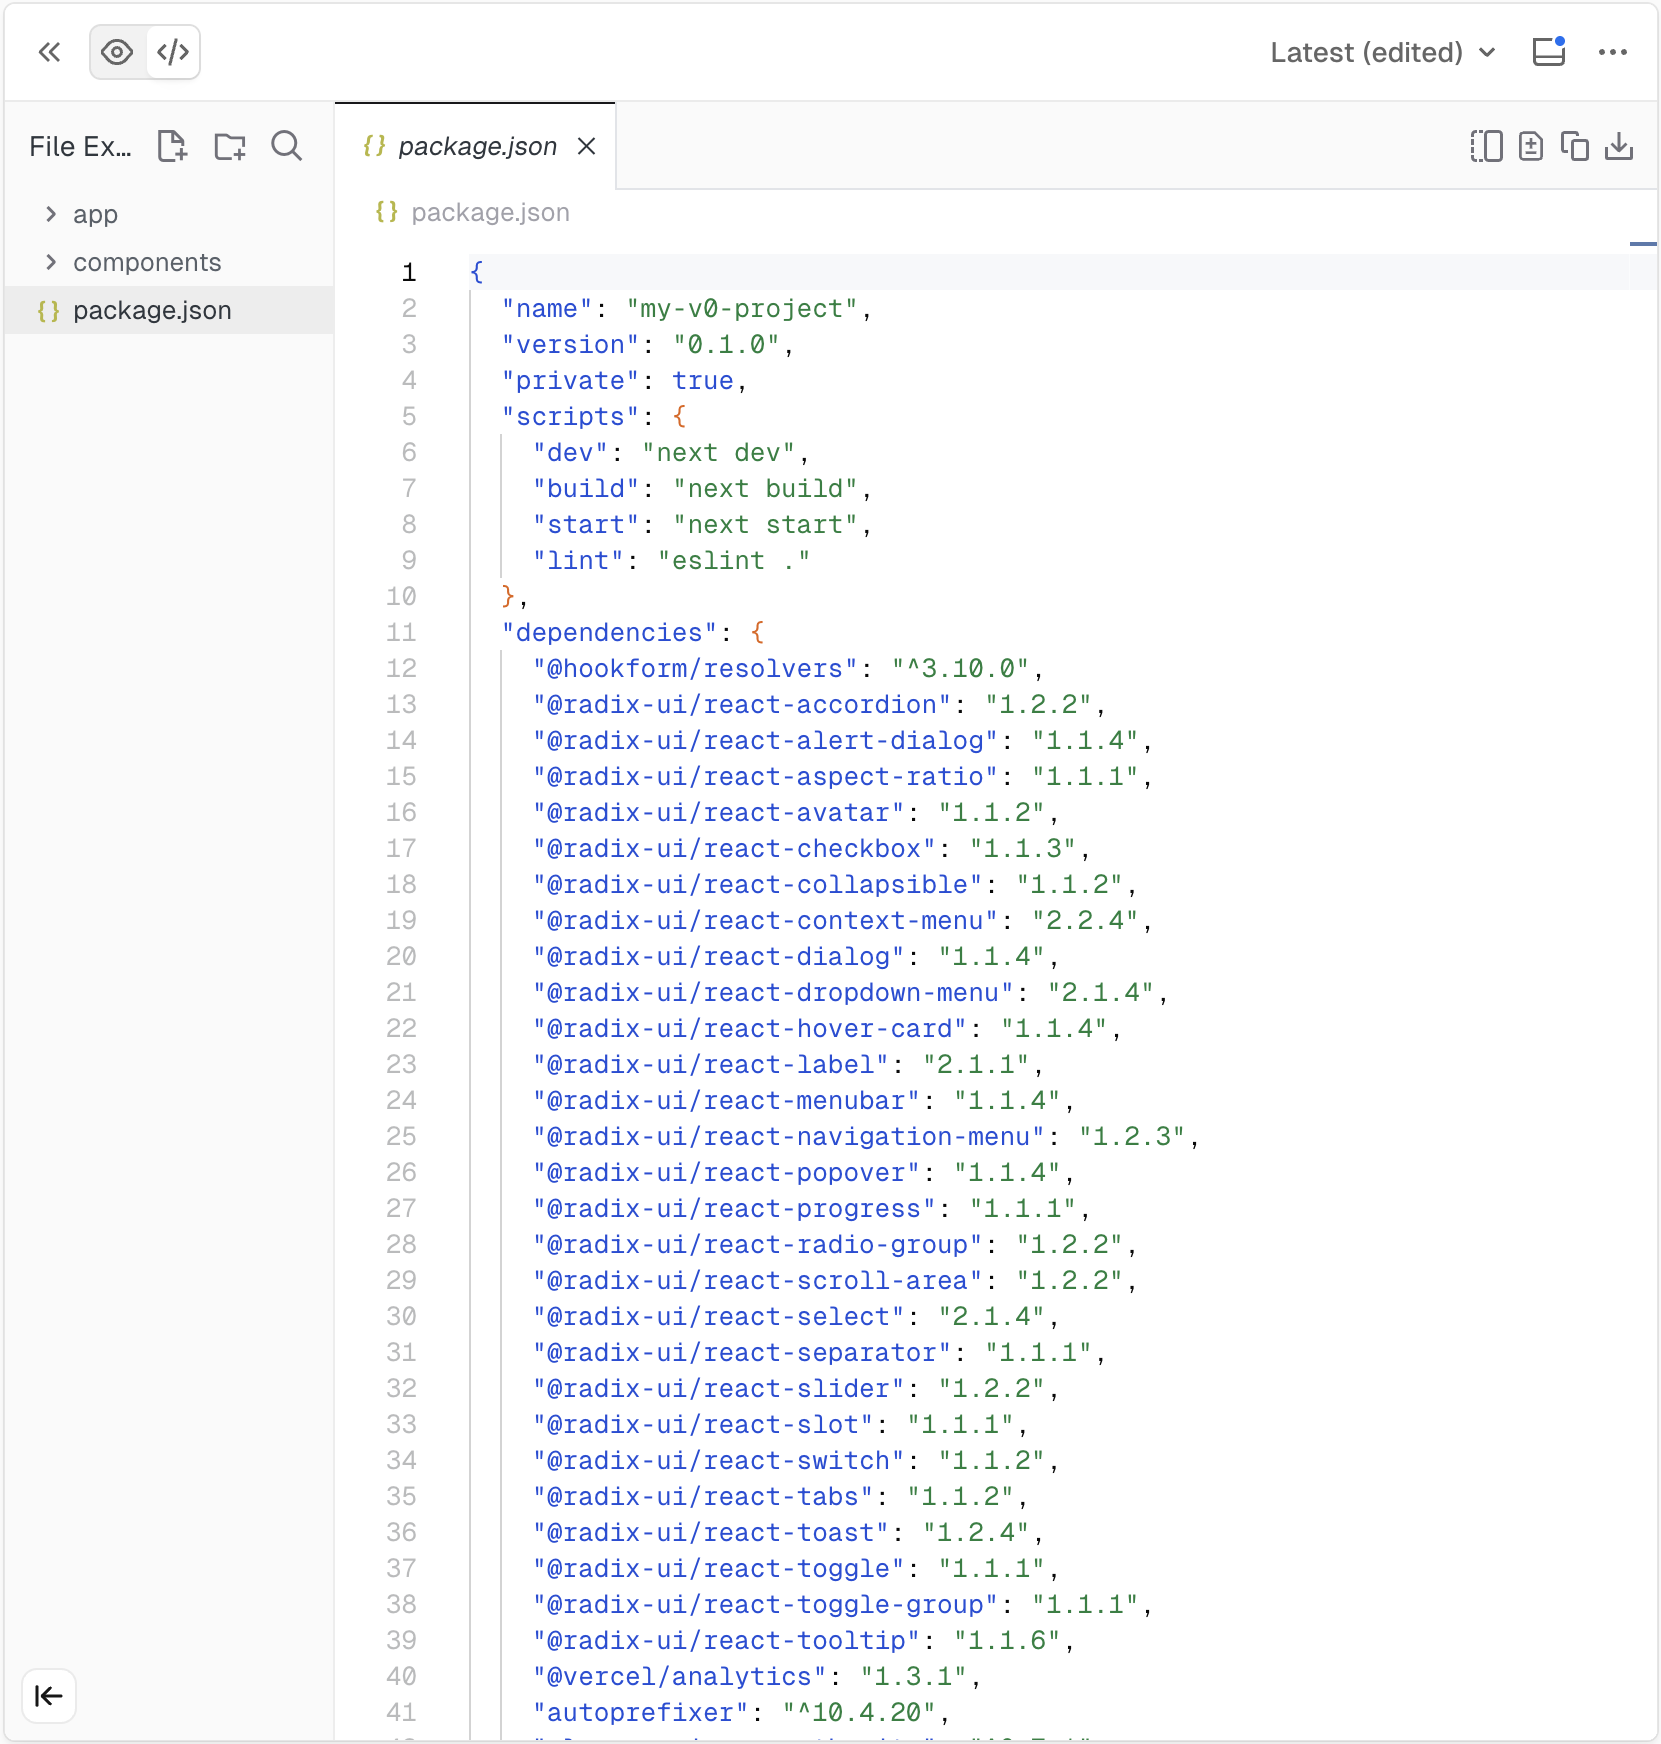This screenshot has width=1661, height=1744.
Task: Click the "eslint ." lint script value
Action: coord(734,561)
